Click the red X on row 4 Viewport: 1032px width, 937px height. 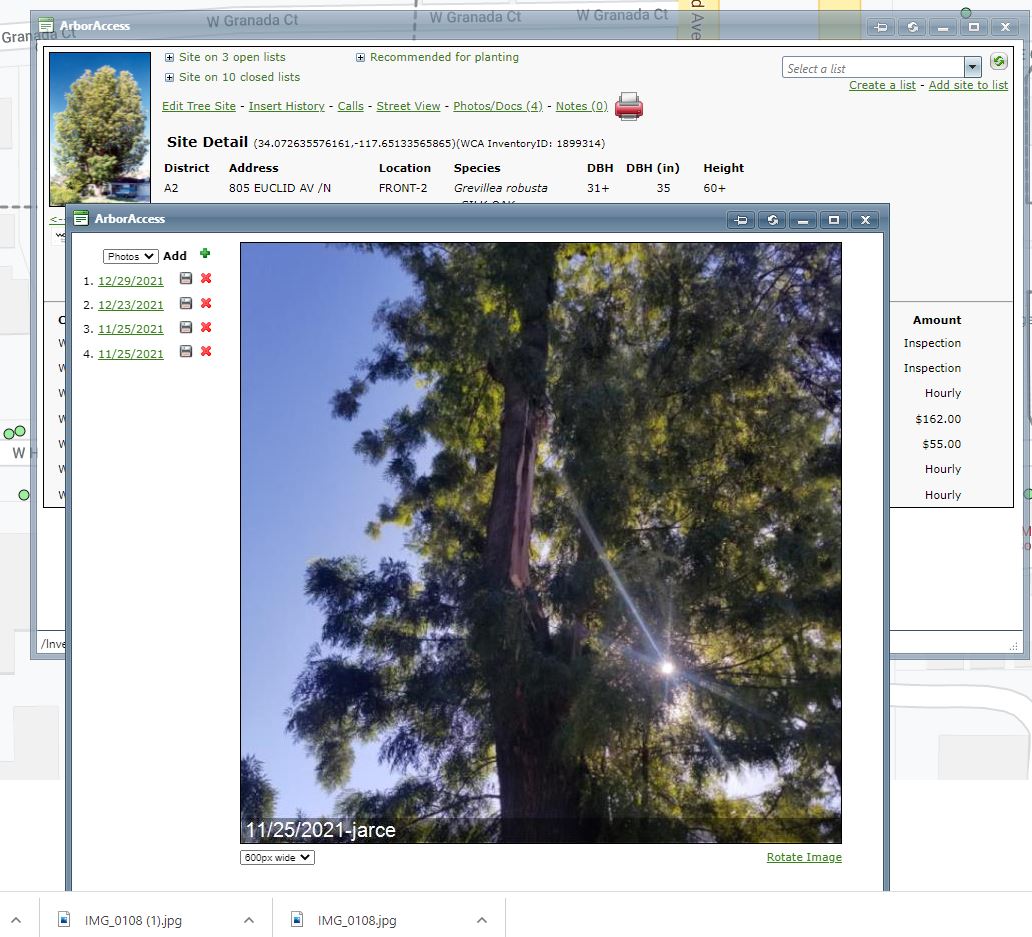[206, 351]
